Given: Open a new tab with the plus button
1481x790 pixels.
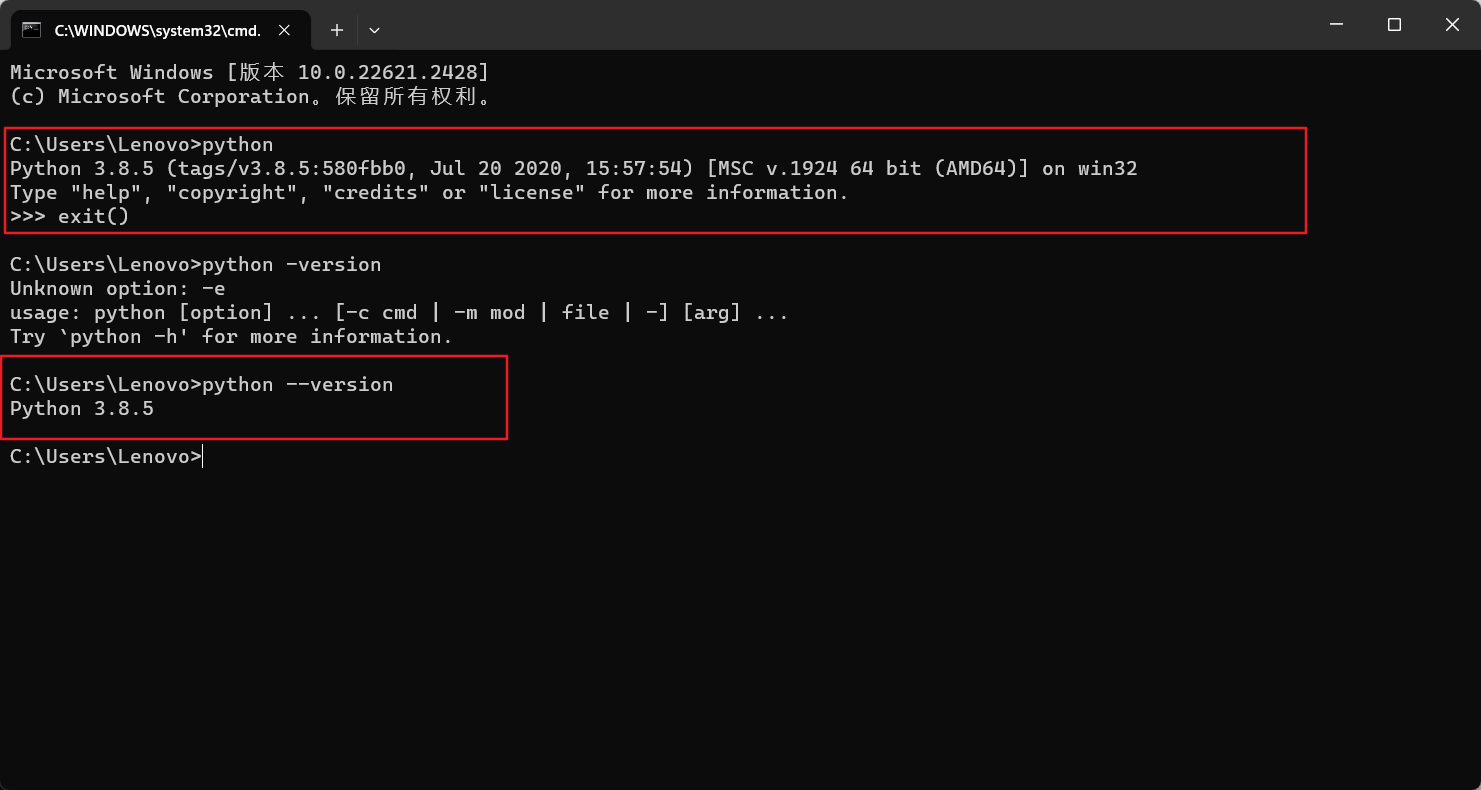Looking at the screenshot, I should (x=337, y=30).
